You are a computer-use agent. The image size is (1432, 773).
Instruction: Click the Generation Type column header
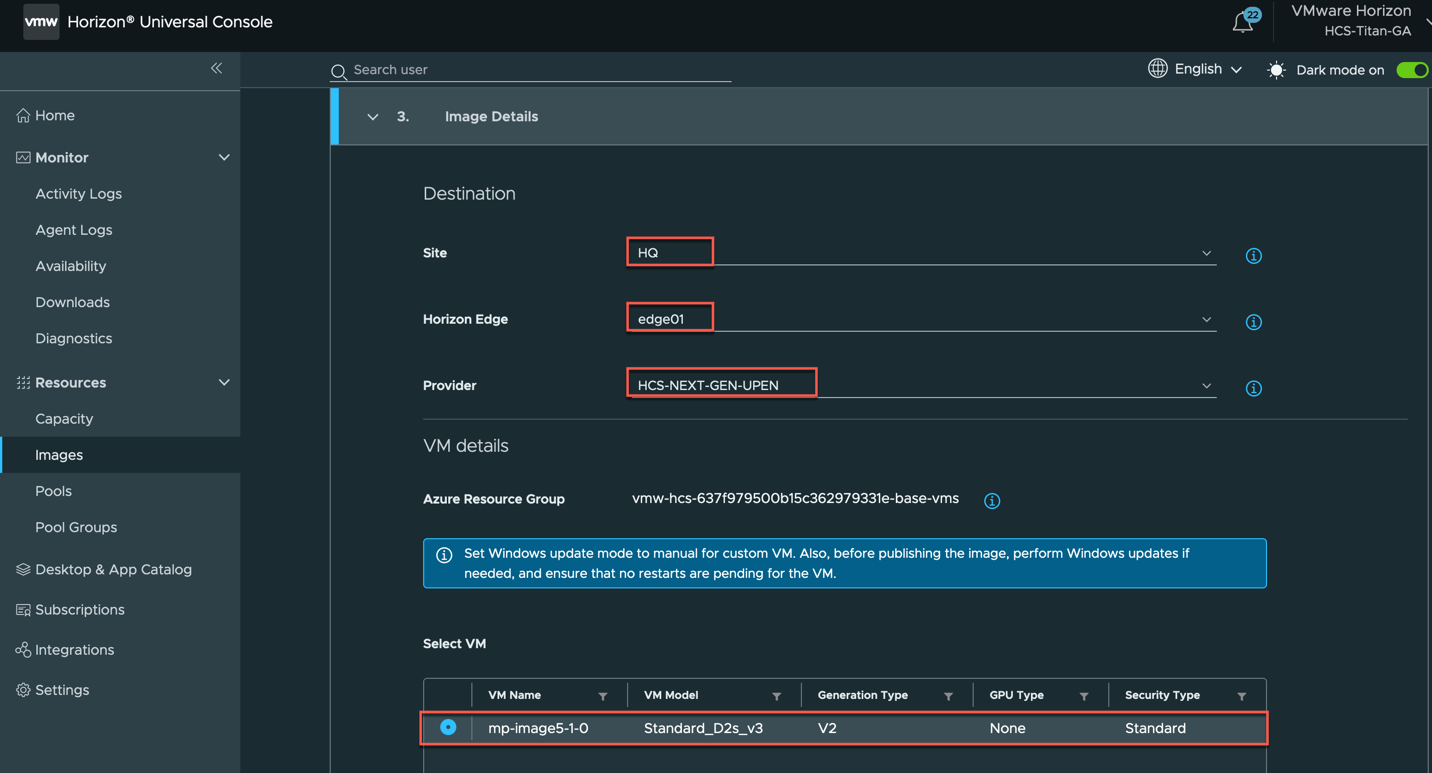(863, 695)
